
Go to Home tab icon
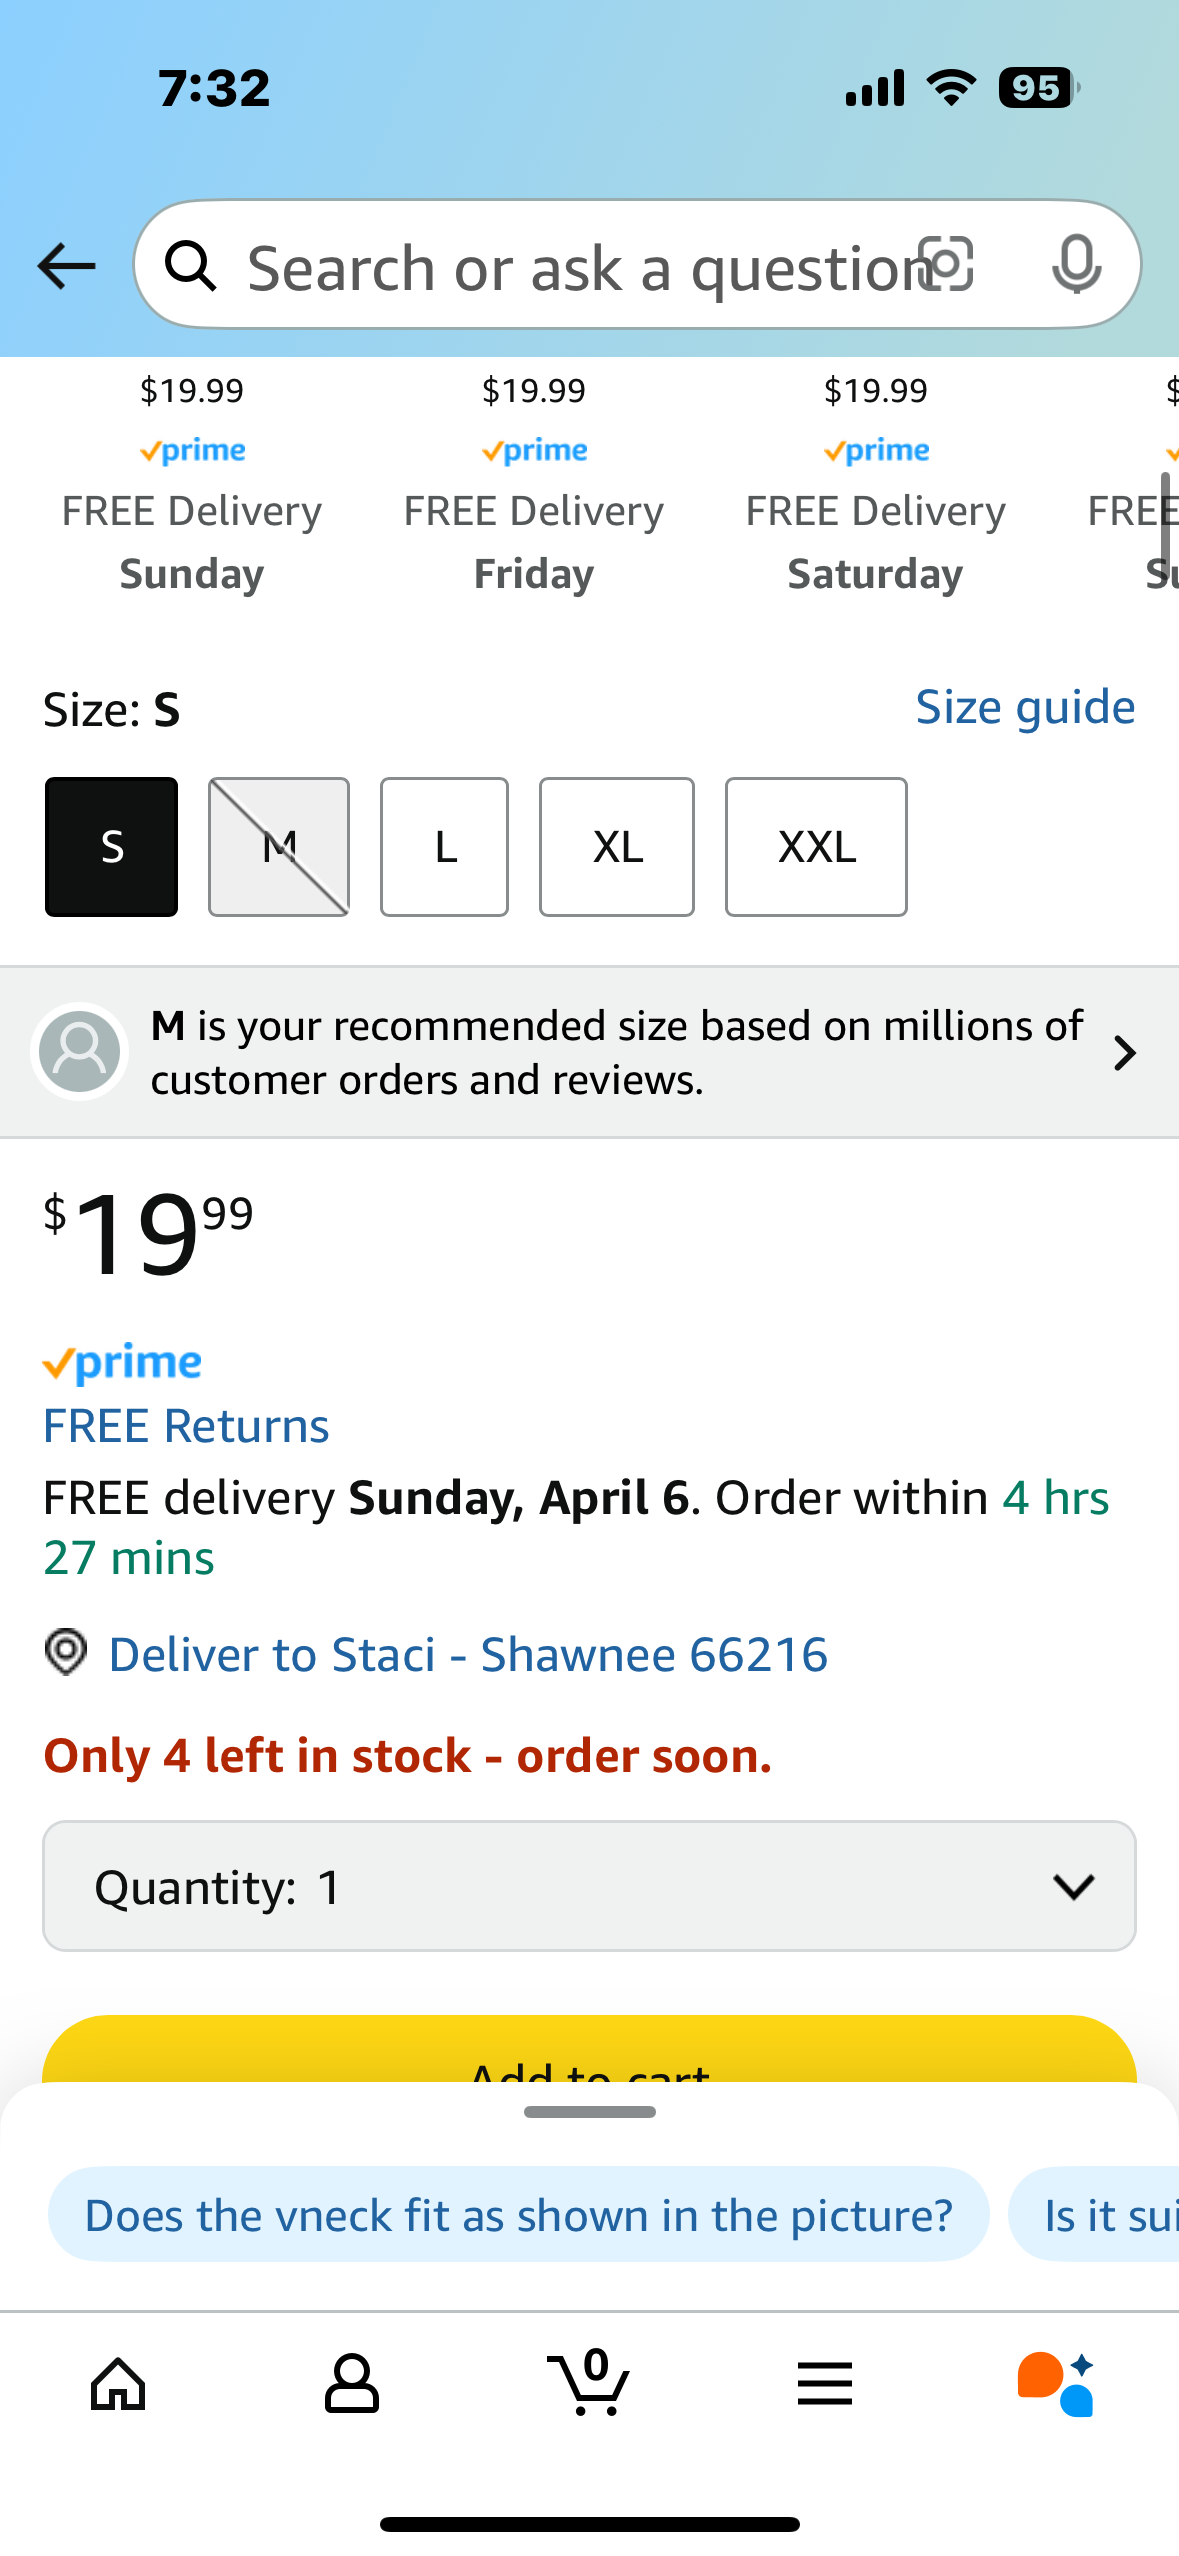tap(118, 2384)
